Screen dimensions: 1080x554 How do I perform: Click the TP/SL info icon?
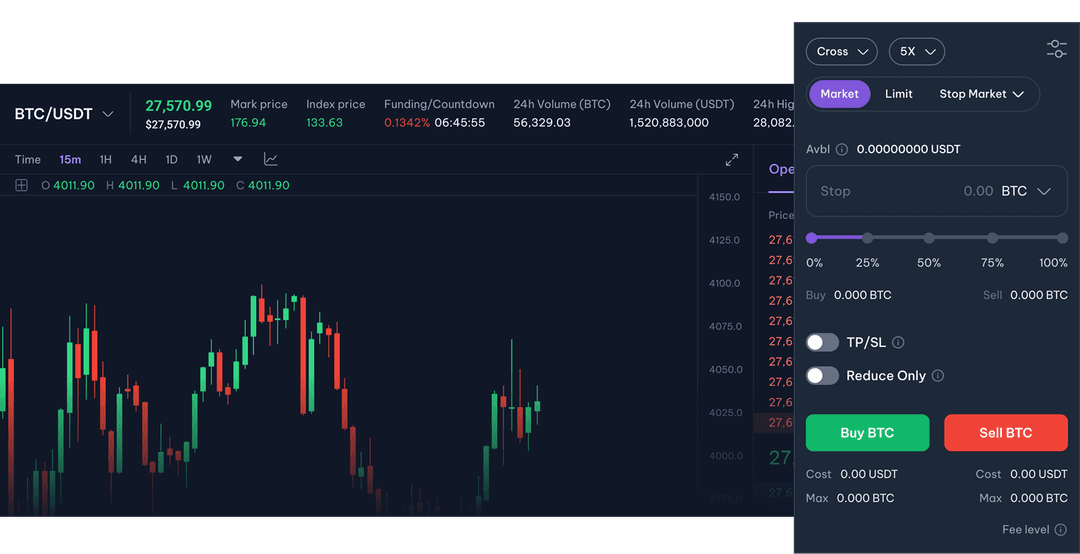(898, 342)
